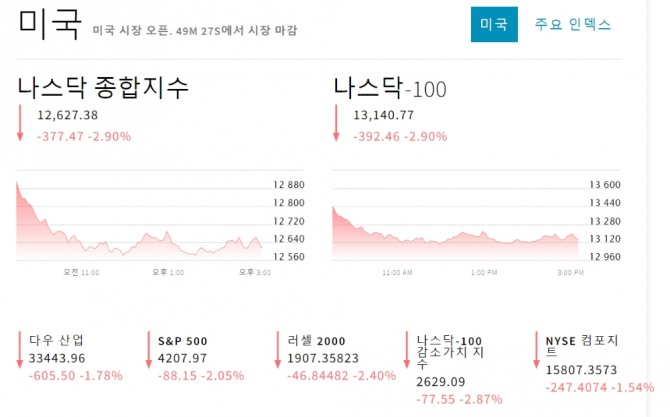Click the red arrow next to NYSE 컴포지트
This screenshot has height=417, width=670.
click(x=536, y=349)
